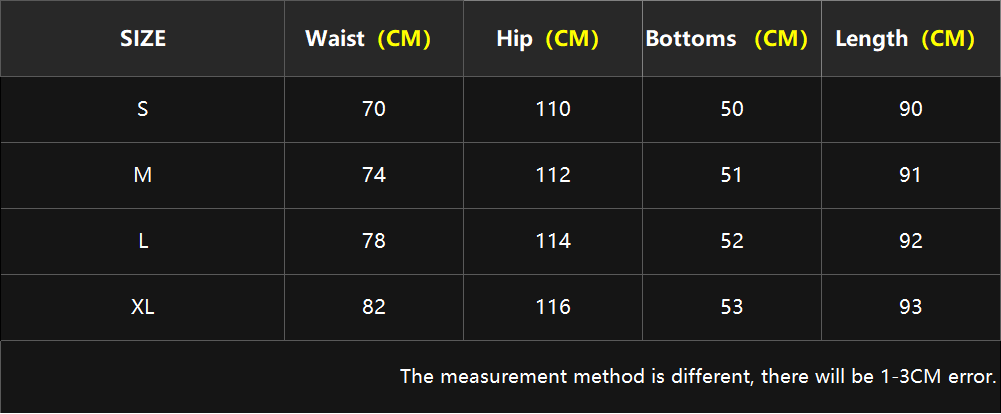Click waist value 78 in L row

click(x=373, y=242)
